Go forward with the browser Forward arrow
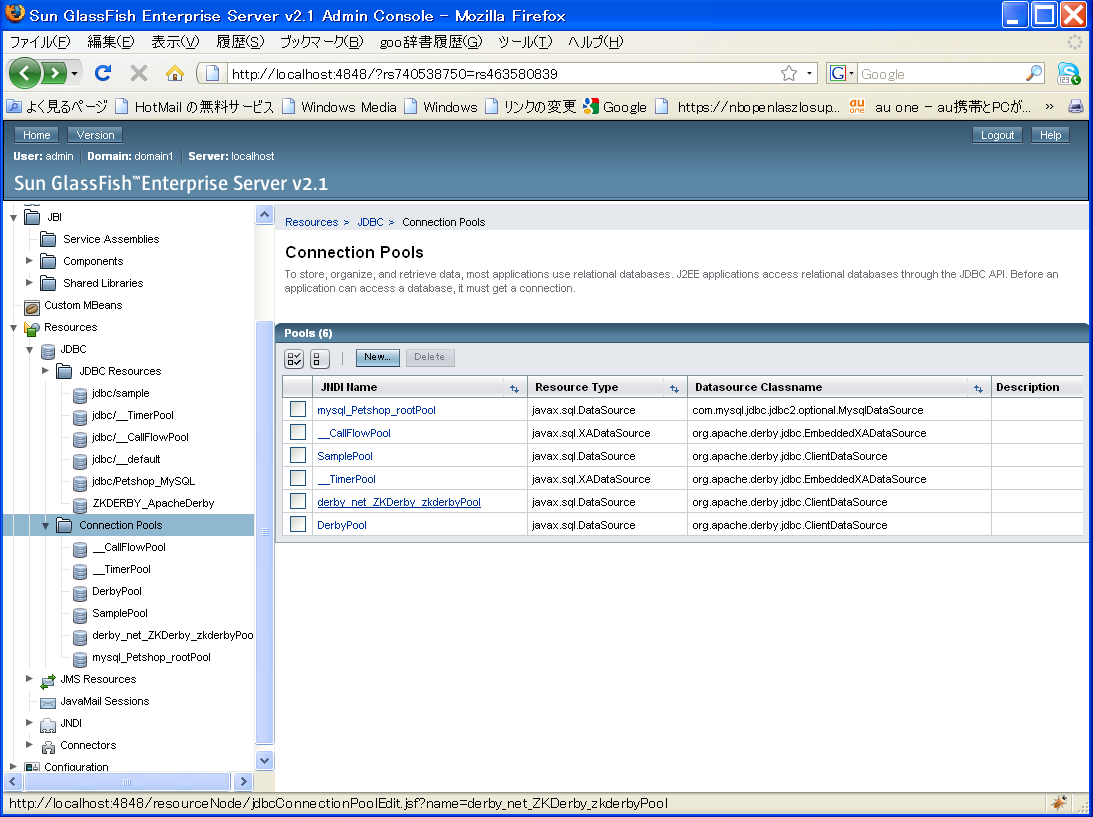 point(54,72)
